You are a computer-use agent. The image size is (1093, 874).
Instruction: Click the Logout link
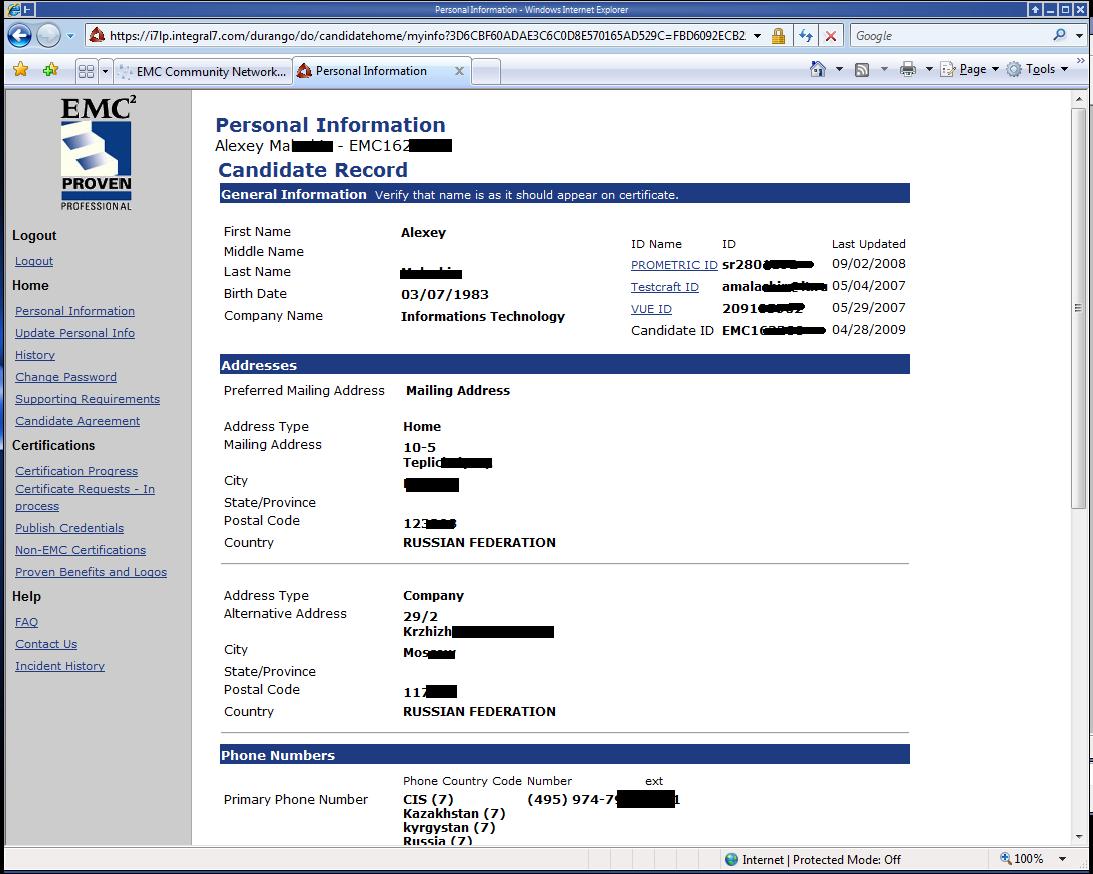34,261
